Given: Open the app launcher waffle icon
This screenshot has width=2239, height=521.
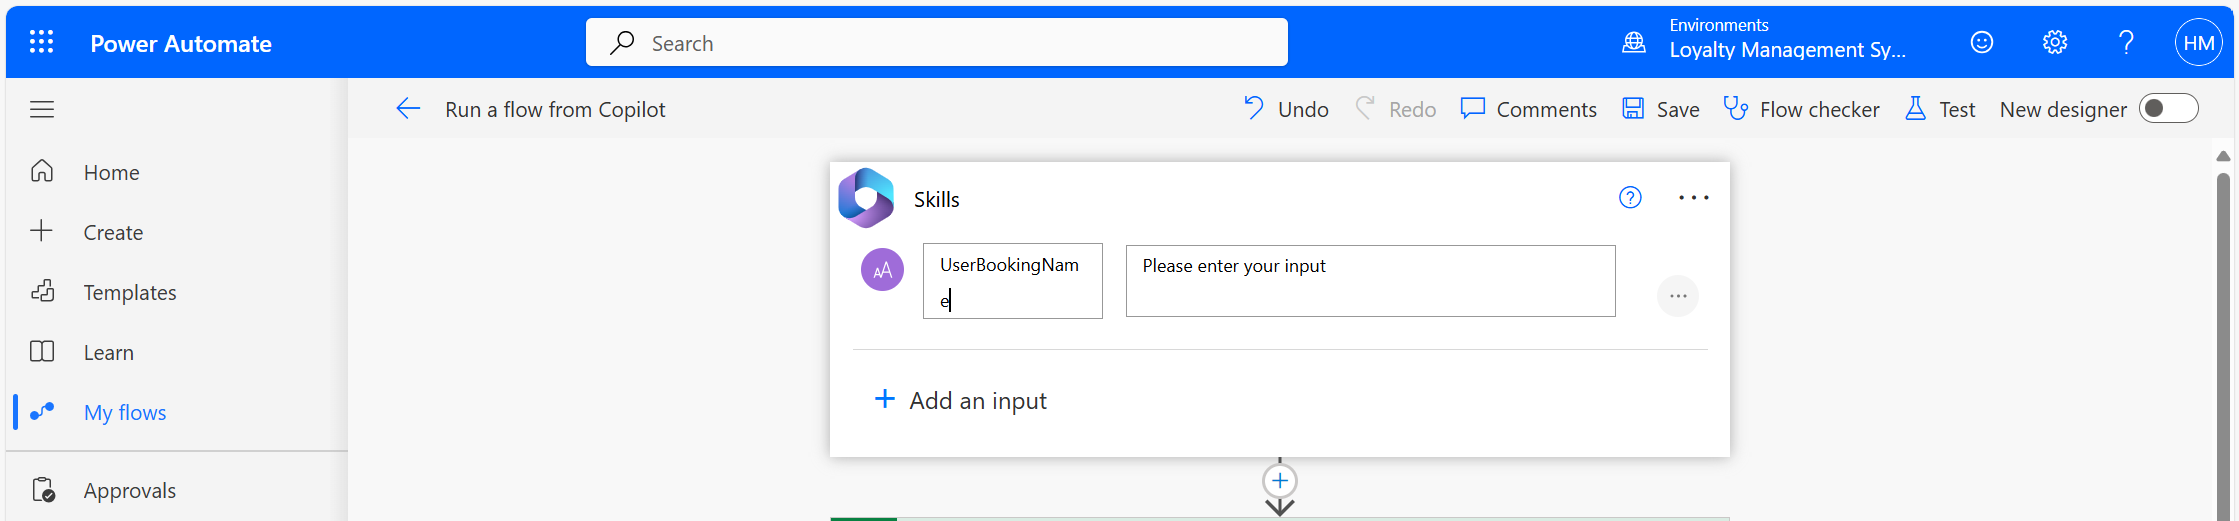Looking at the screenshot, I should point(41,42).
